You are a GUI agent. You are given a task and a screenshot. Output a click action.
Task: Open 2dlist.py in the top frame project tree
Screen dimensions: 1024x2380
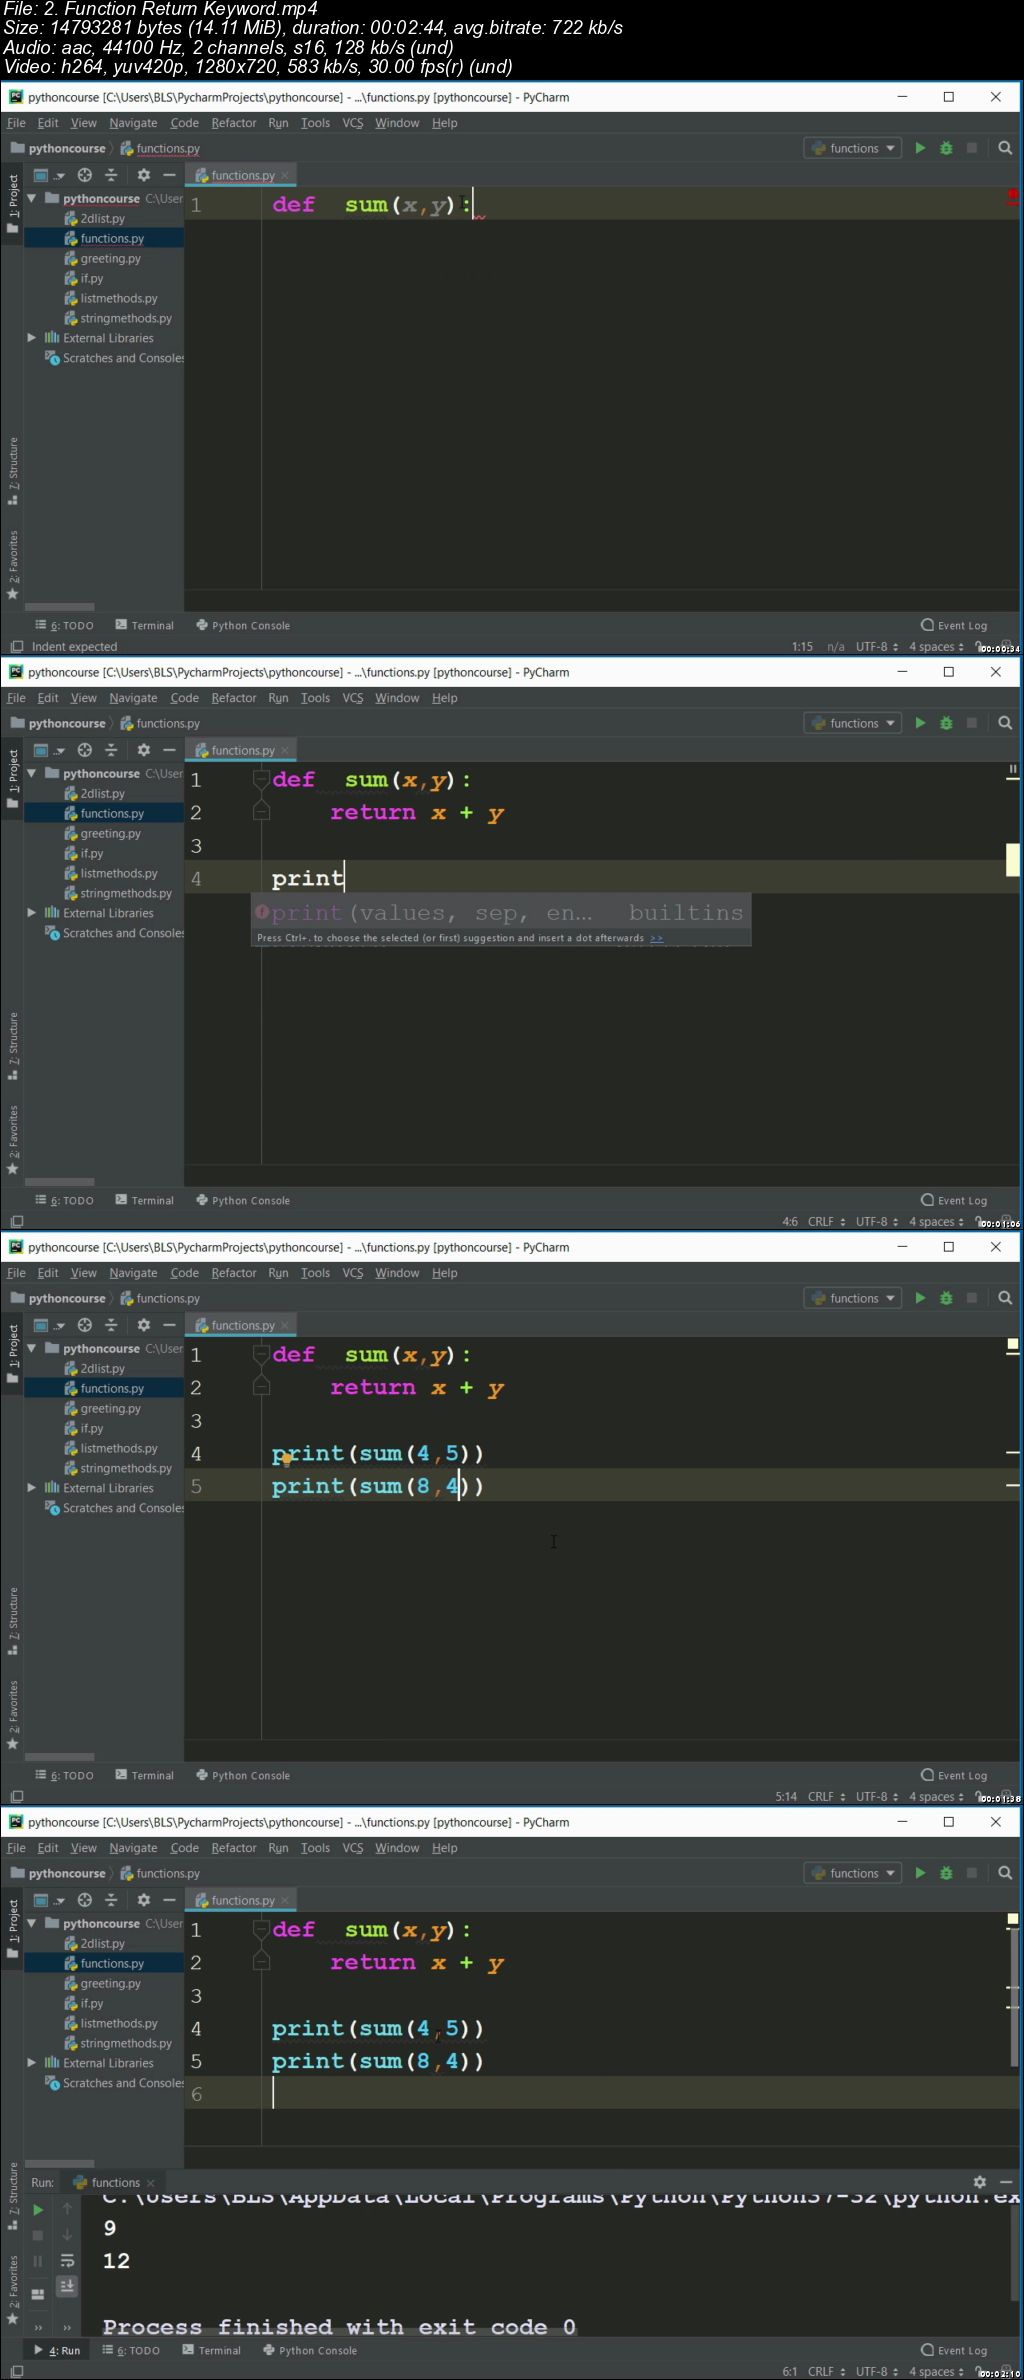(x=95, y=218)
